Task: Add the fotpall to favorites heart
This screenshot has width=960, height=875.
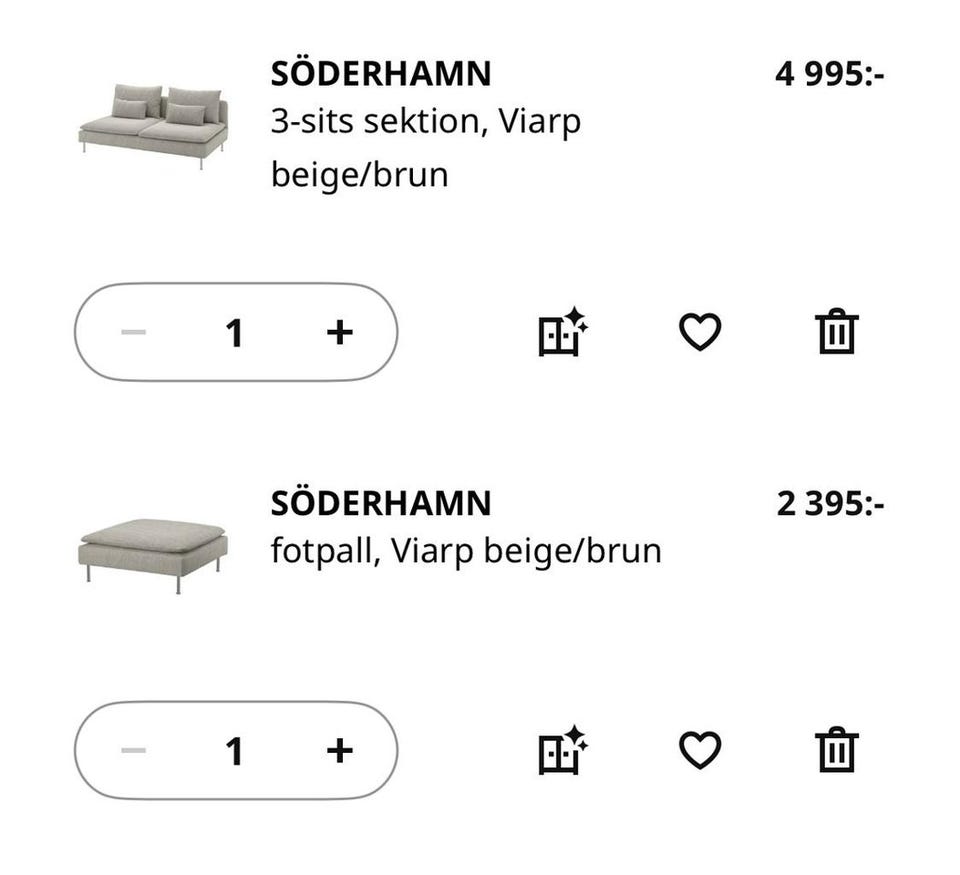Action: (x=700, y=750)
